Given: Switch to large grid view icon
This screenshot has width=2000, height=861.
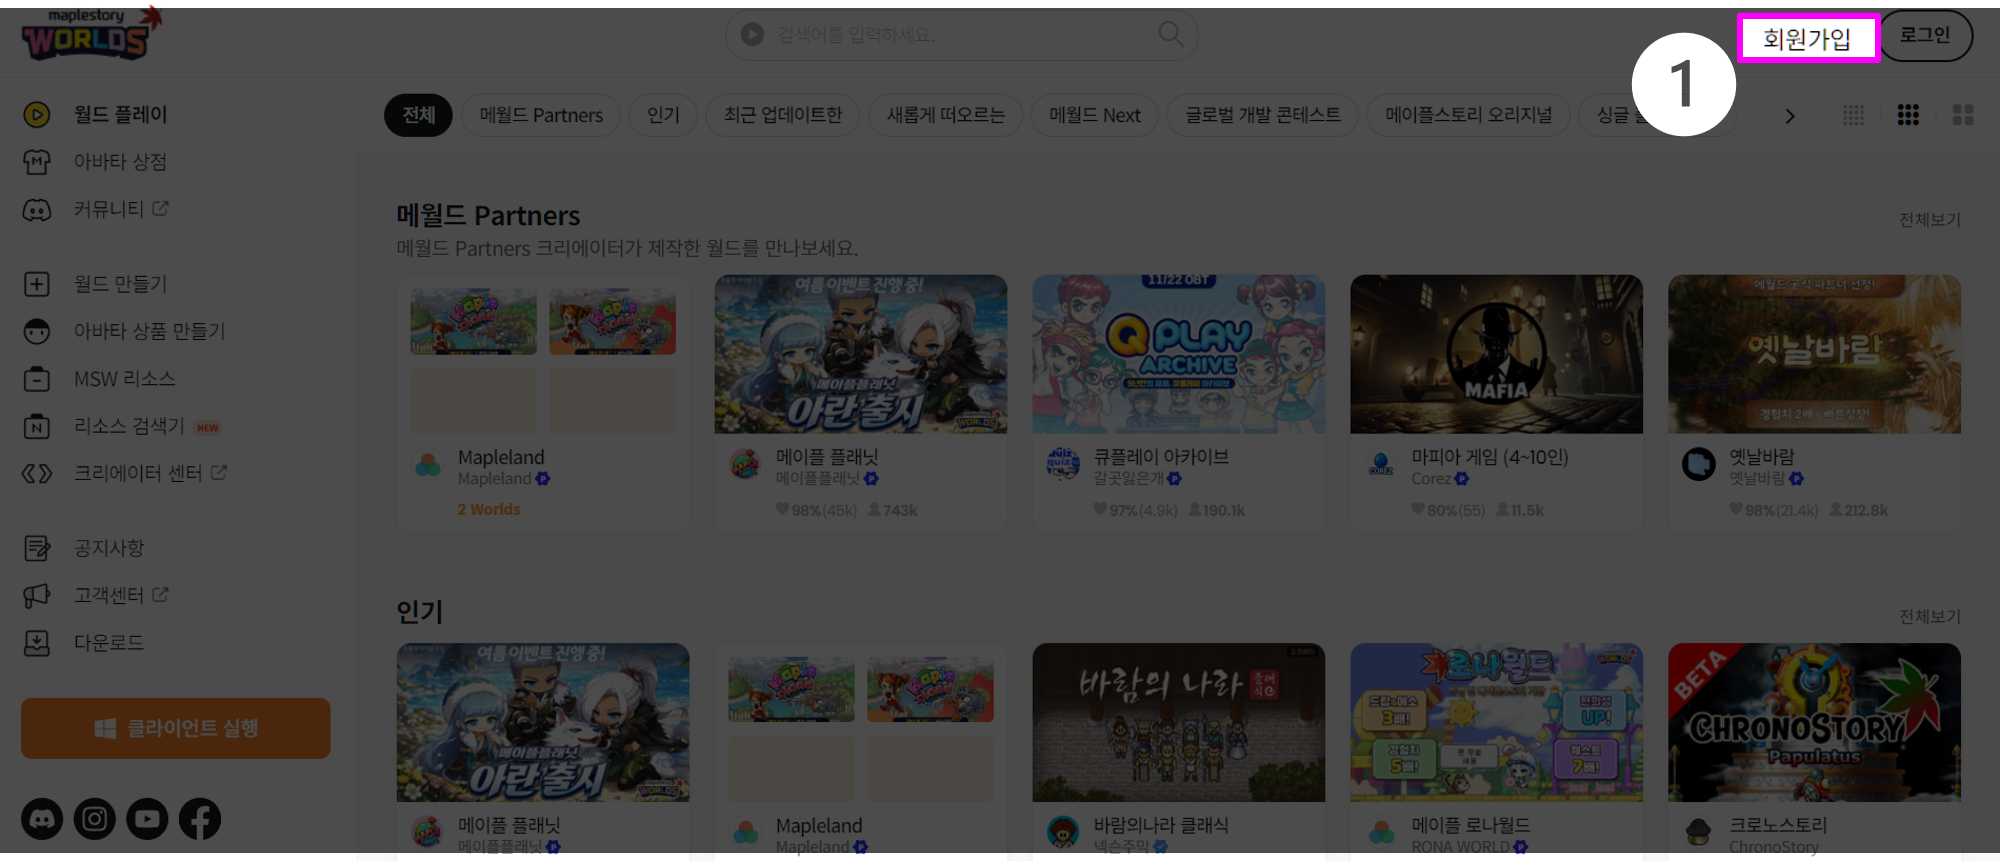Looking at the screenshot, I should point(1963,115).
